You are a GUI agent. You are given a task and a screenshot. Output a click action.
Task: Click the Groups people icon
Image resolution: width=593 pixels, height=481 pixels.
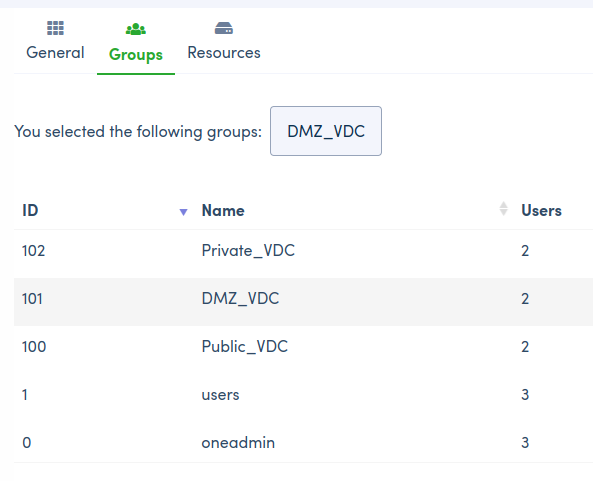(136, 29)
